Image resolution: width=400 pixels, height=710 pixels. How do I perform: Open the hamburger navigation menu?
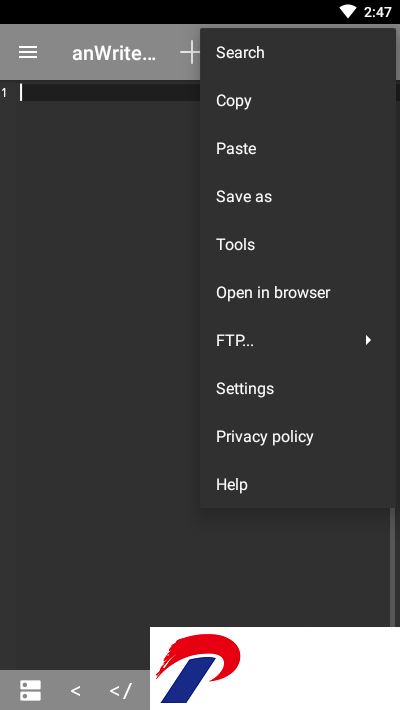28,53
